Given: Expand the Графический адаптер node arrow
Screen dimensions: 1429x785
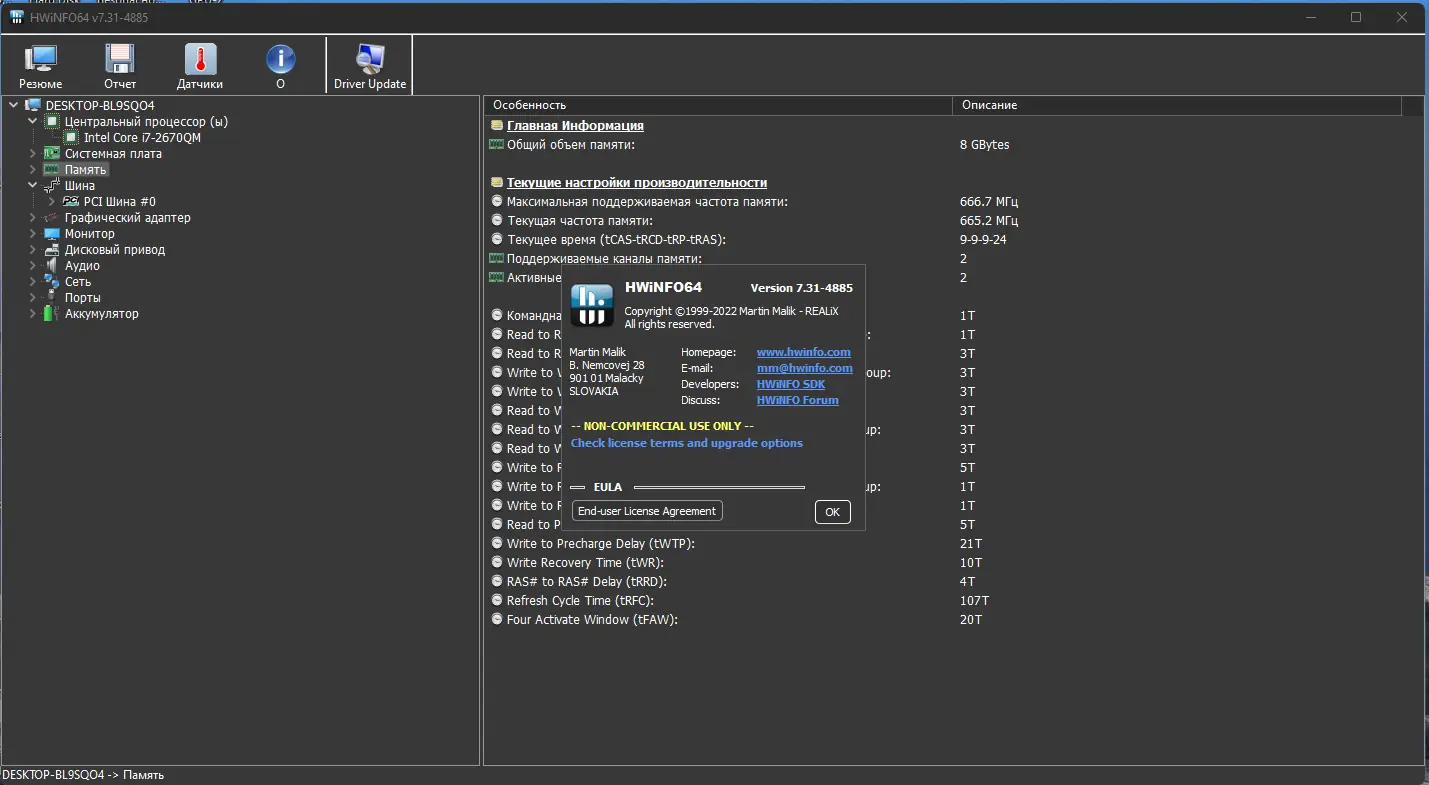Looking at the screenshot, I should [x=32, y=217].
